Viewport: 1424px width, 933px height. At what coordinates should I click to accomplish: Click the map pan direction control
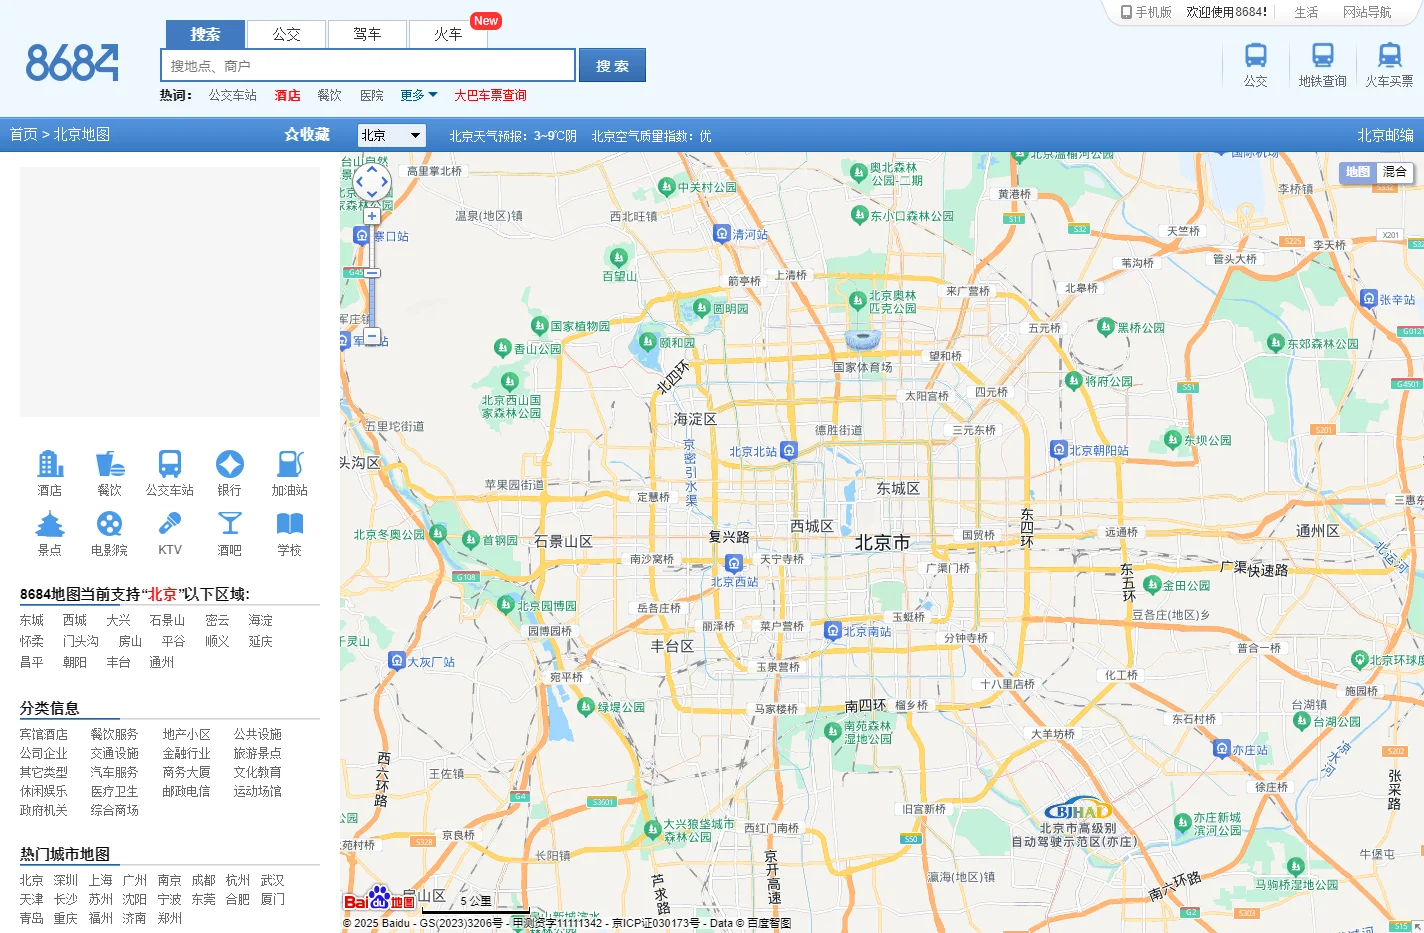tap(372, 182)
